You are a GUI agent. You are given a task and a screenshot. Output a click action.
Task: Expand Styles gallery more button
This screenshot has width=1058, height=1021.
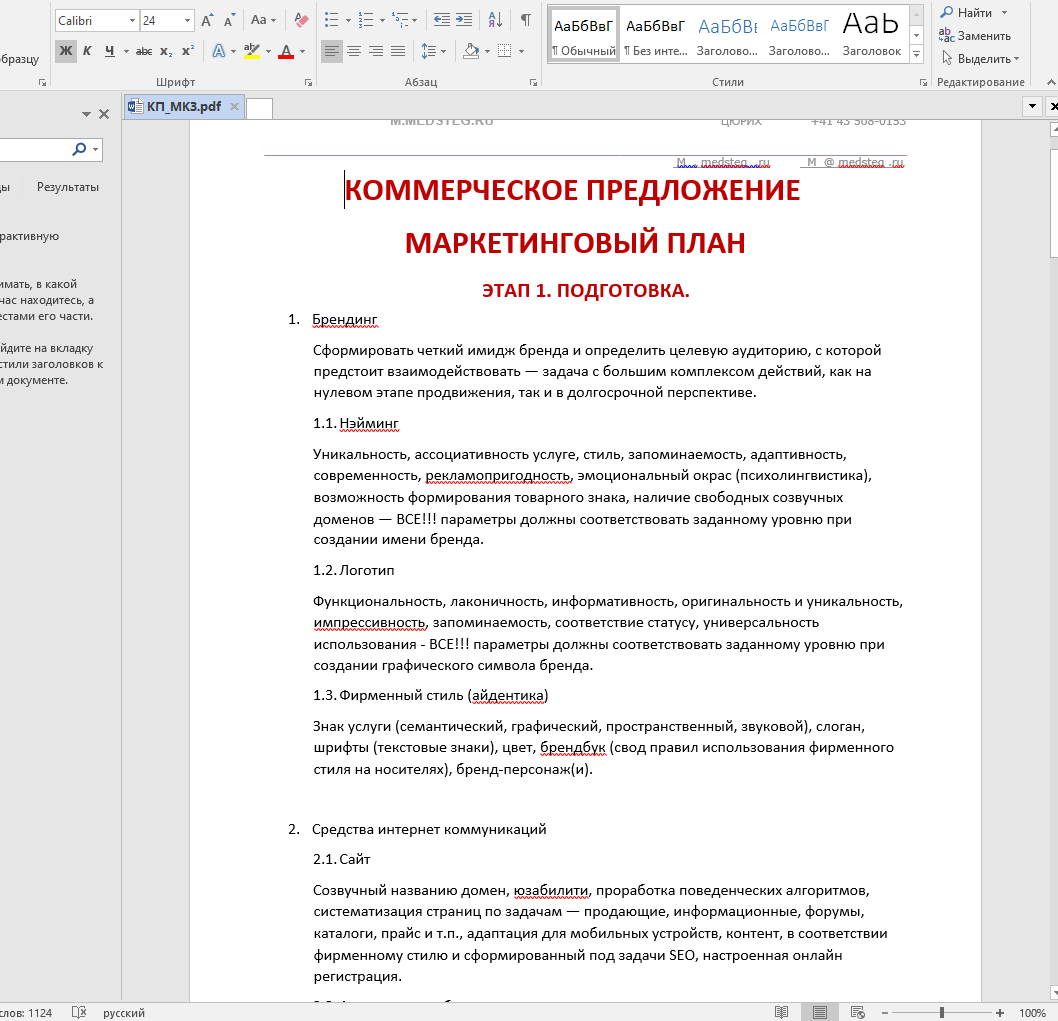pyautogui.click(x=916, y=53)
